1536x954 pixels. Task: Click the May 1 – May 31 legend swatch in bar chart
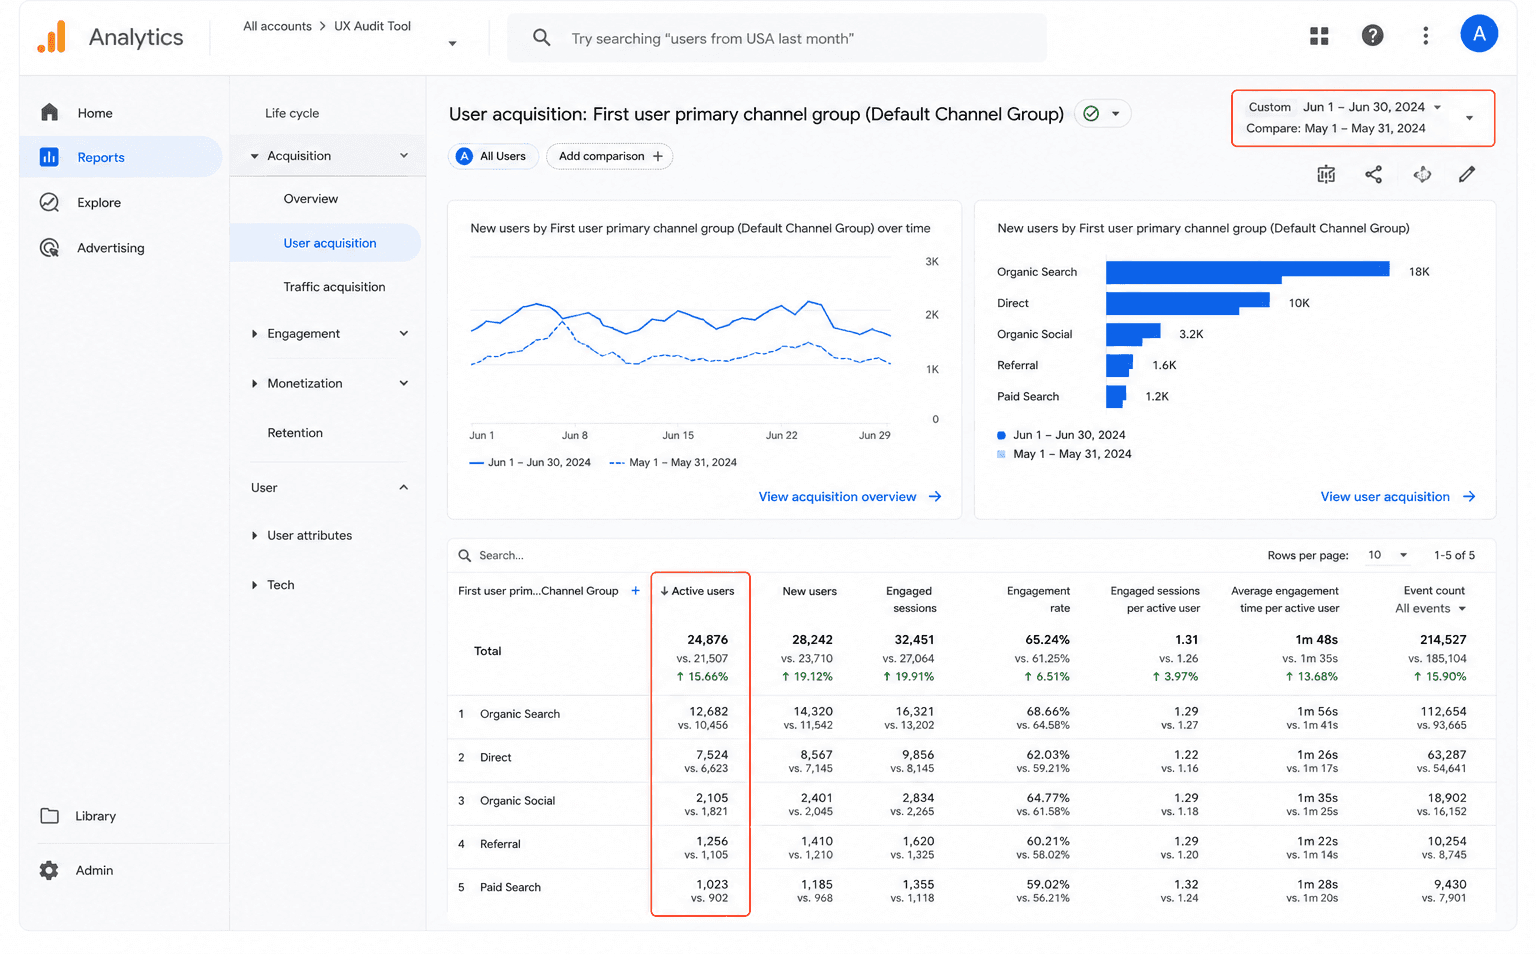(x=1001, y=454)
